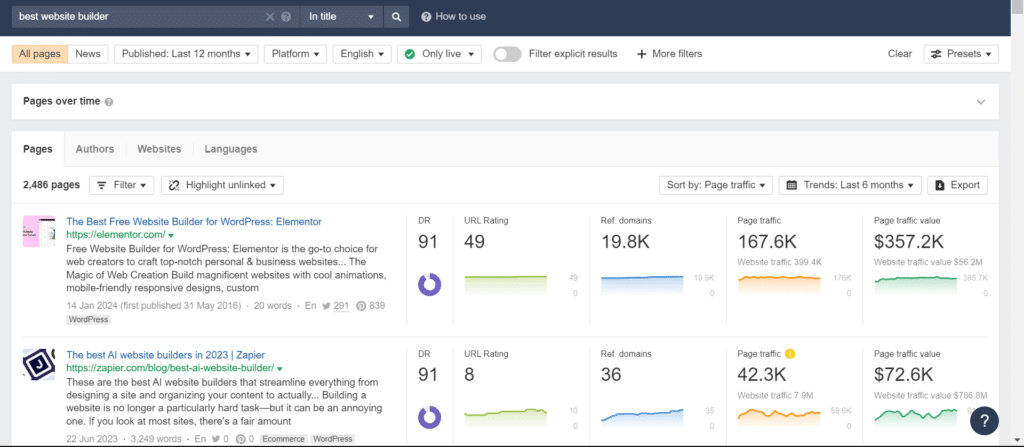Screen dimensions: 1024x447
Task: Expand the arrow next to zapier.com URL
Action: 280,369
